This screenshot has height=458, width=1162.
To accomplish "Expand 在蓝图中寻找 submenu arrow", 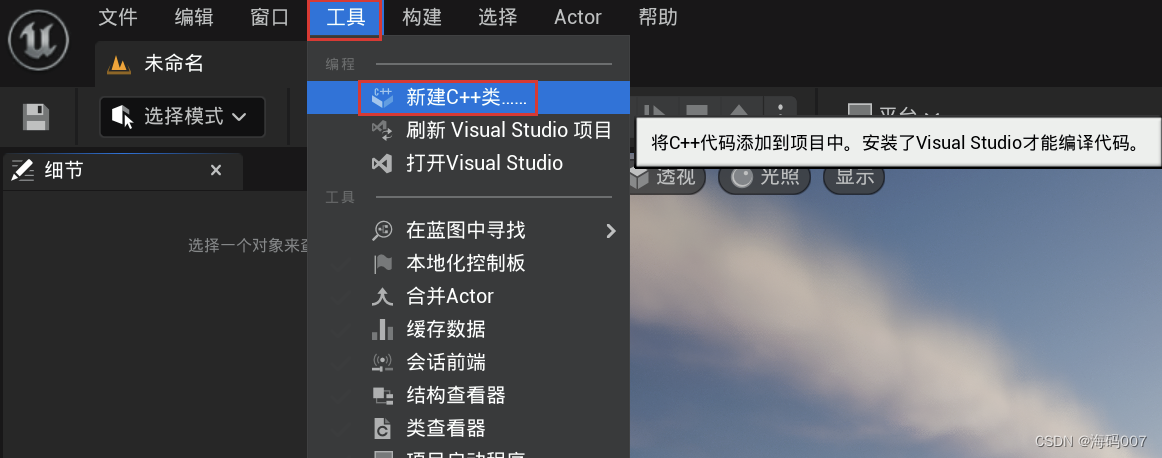I will pyautogui.click(x=611, y=231).
